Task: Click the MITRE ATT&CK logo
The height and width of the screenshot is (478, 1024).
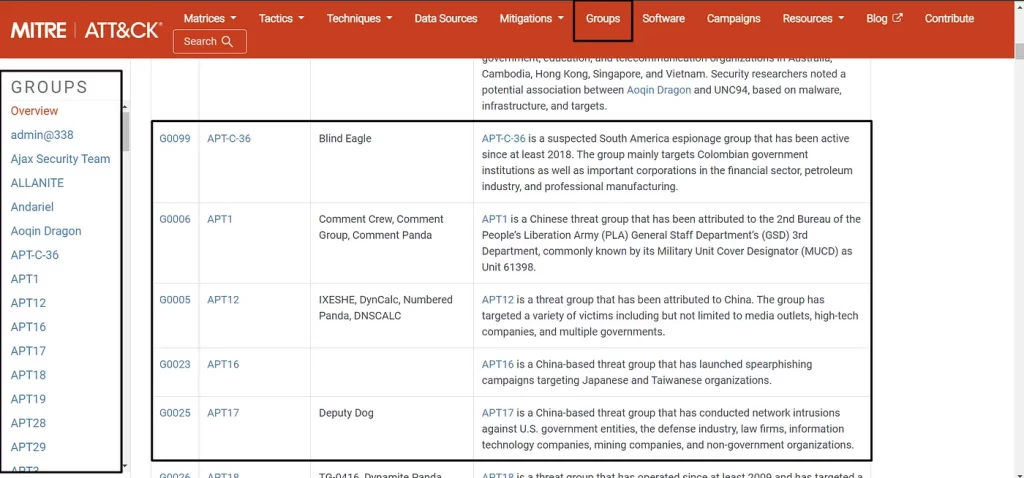Action: pyautogui.click(x=86, y=29)
